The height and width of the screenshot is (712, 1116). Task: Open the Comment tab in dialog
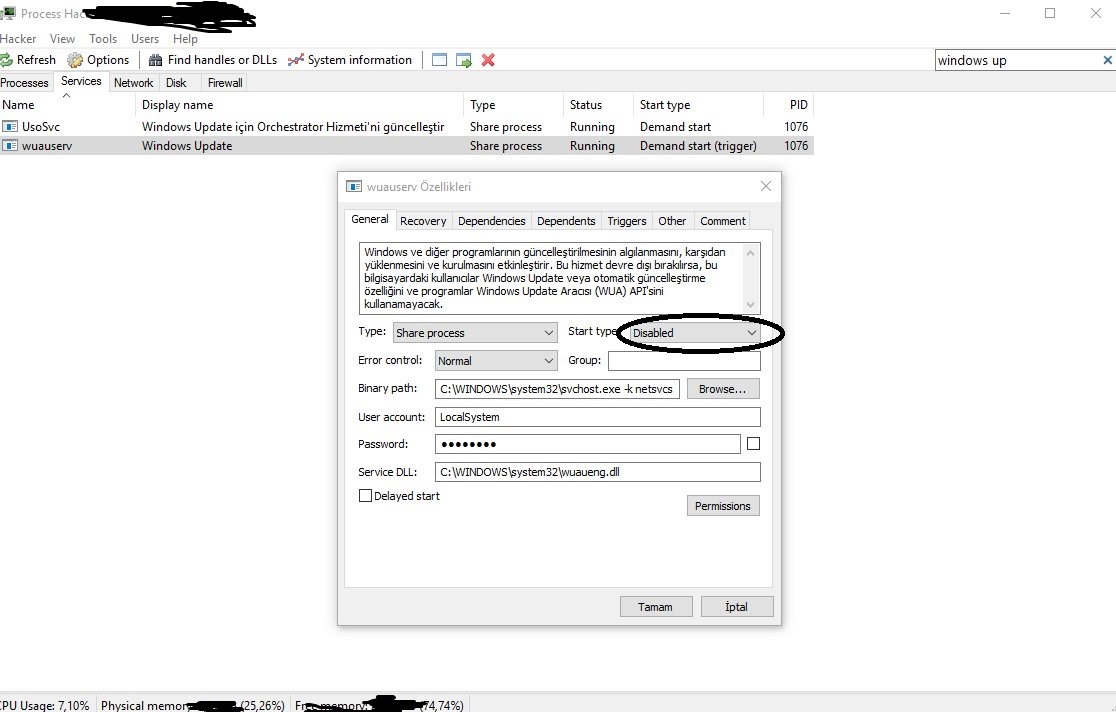click(x=722, y=221)
